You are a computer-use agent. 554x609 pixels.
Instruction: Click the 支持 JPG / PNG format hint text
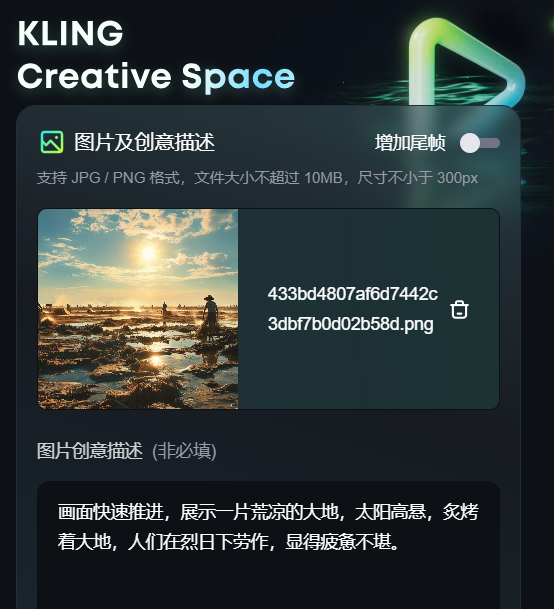(x=257, y=178)
